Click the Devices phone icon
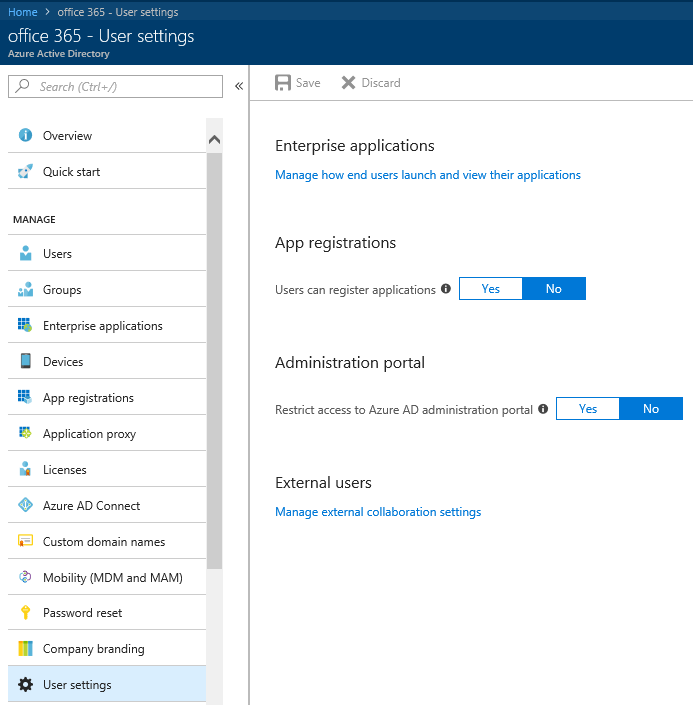This screenshot has height=705, width=693. click(26, 361)
